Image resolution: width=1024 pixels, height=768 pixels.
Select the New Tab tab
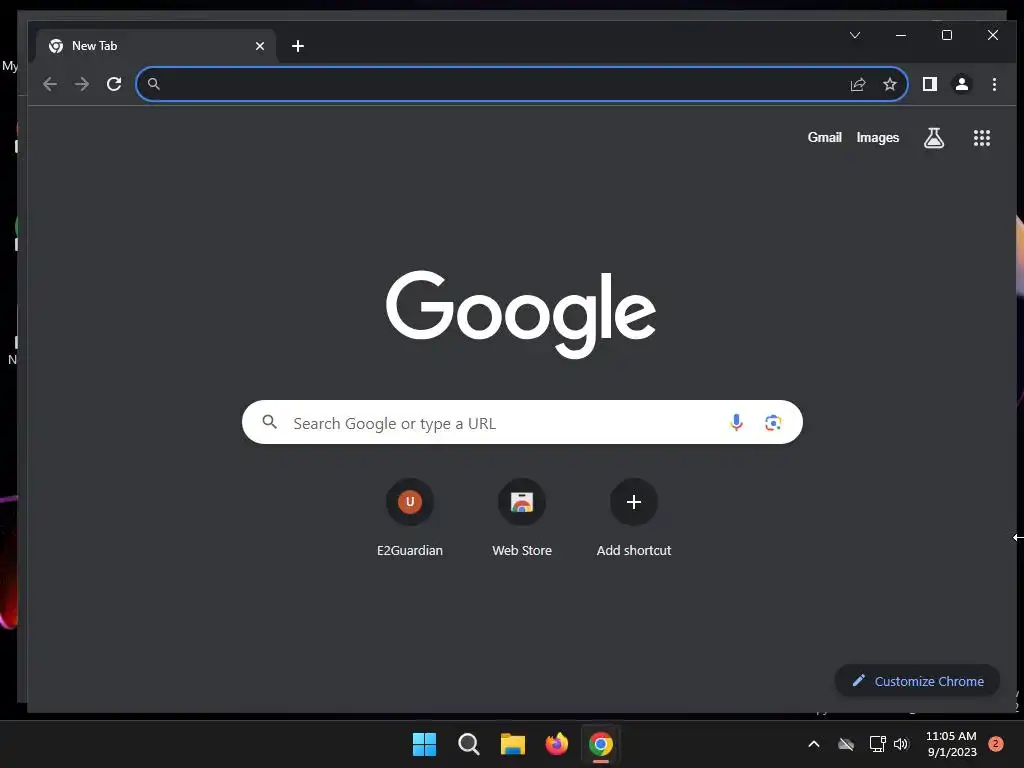pos(155,46)
